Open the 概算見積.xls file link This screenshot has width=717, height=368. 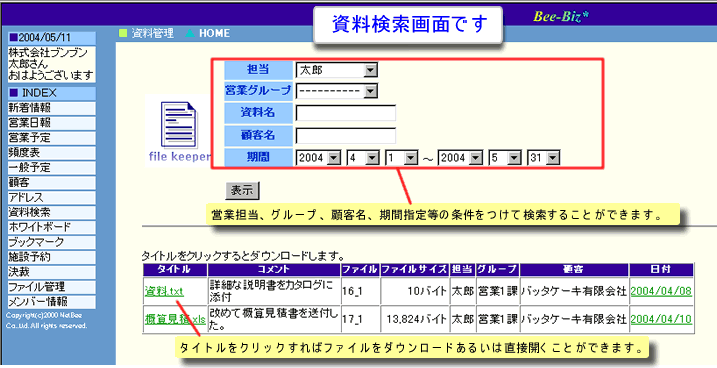tap(175, 319)
